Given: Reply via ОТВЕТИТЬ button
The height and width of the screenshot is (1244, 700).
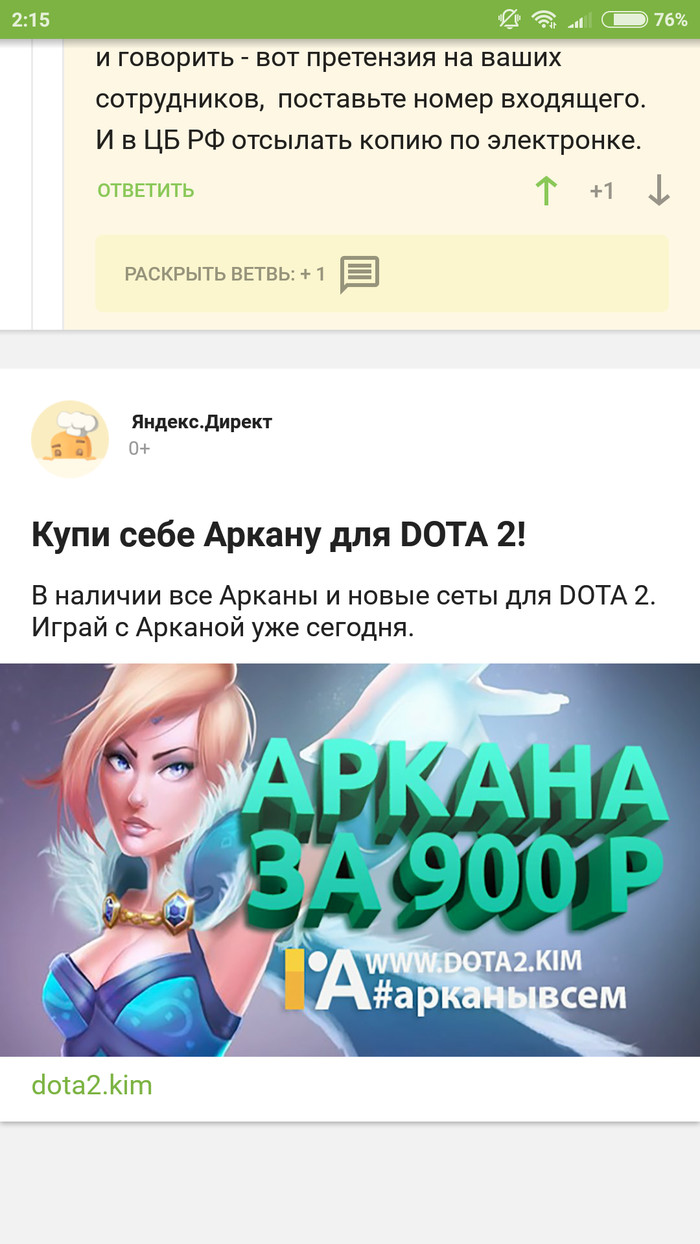Looking at the screenshot, I should click(x=146, y=190).
